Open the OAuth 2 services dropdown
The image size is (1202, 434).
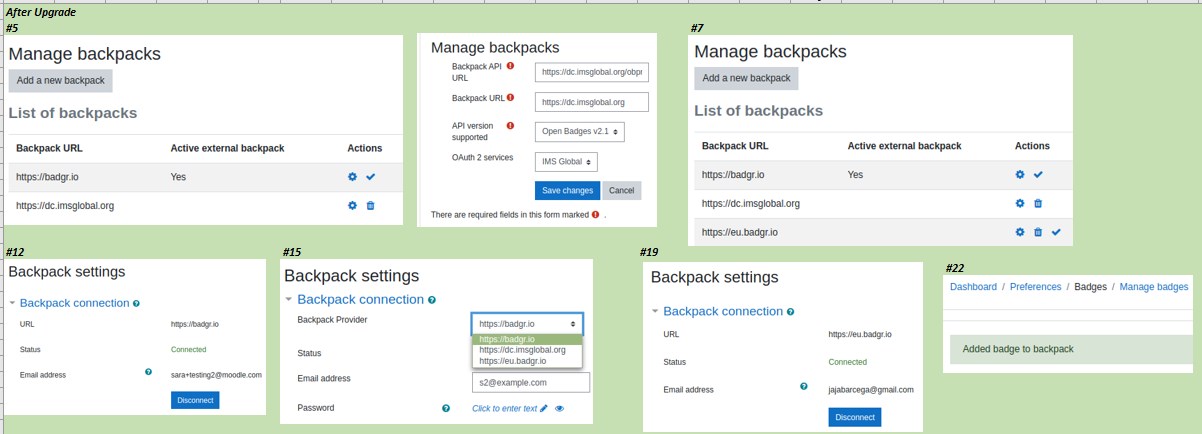pyautogui.click(x=567, y=161)
